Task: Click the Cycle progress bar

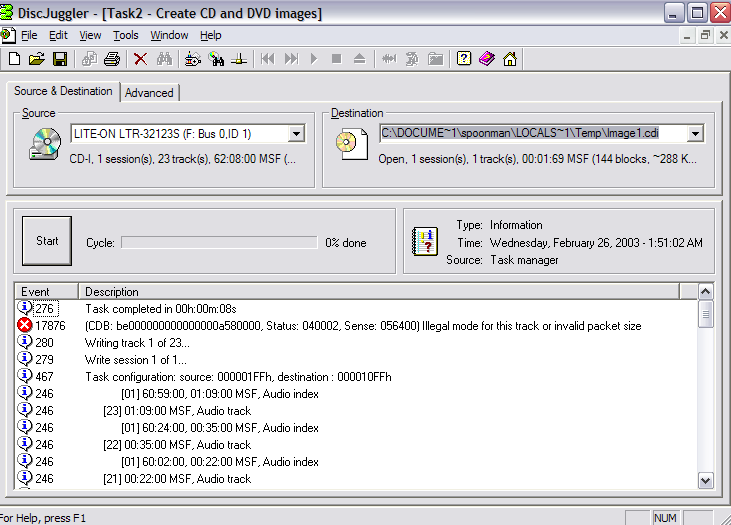Action: (219, 242)
